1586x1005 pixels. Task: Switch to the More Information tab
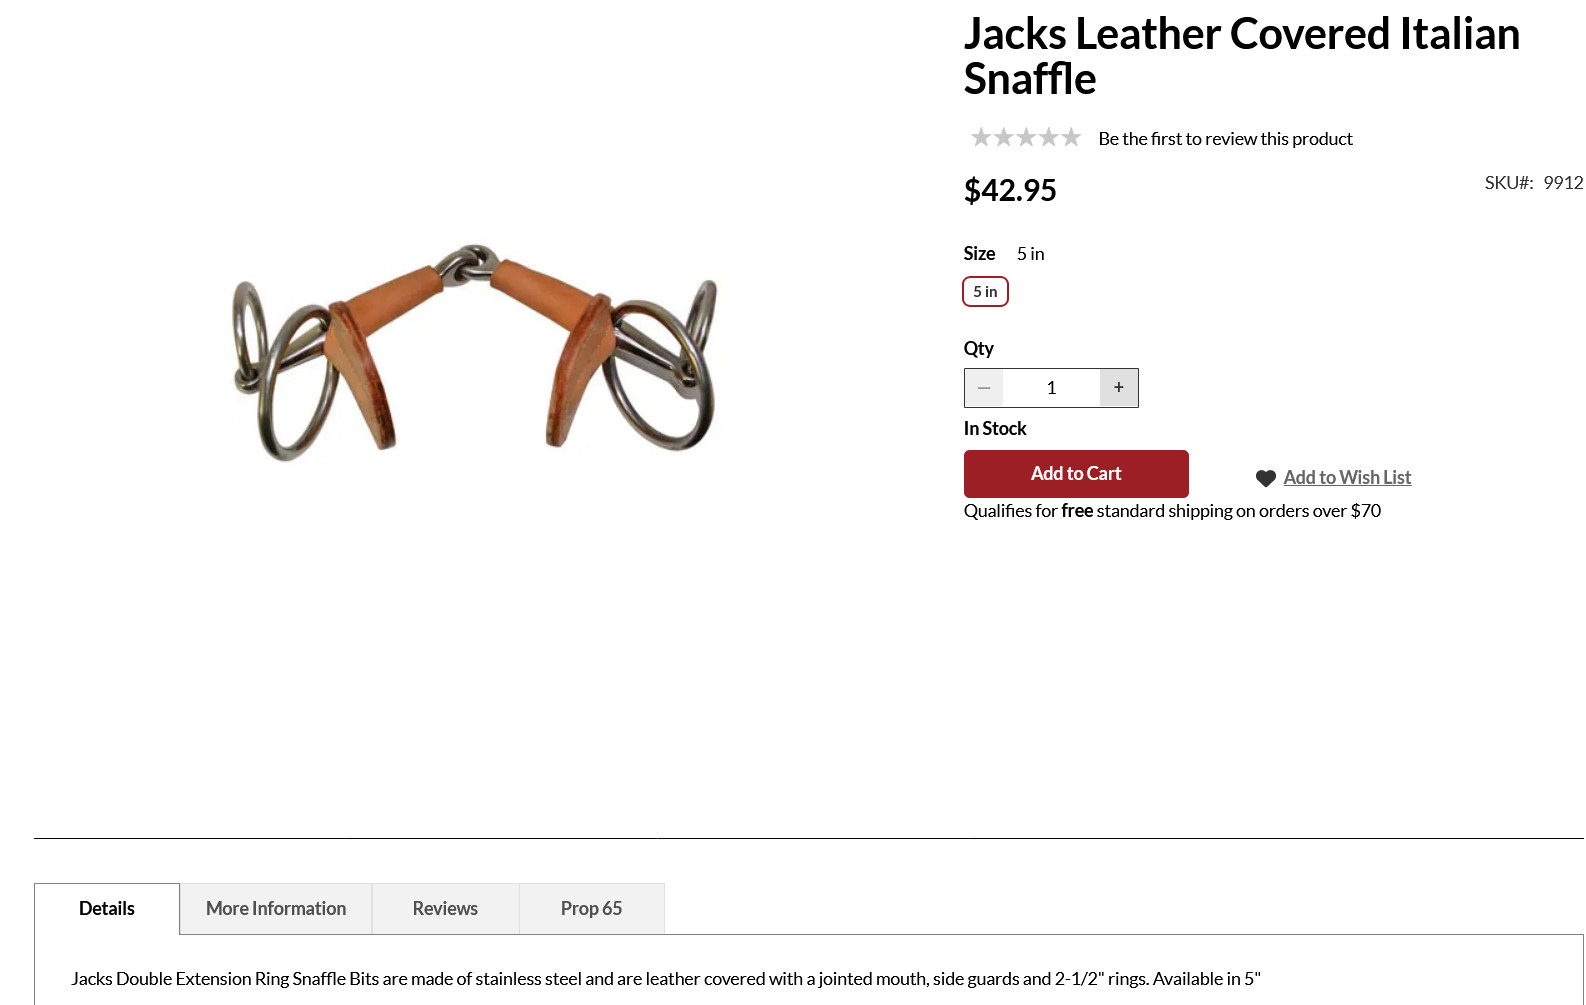click(x=276, y=909)
